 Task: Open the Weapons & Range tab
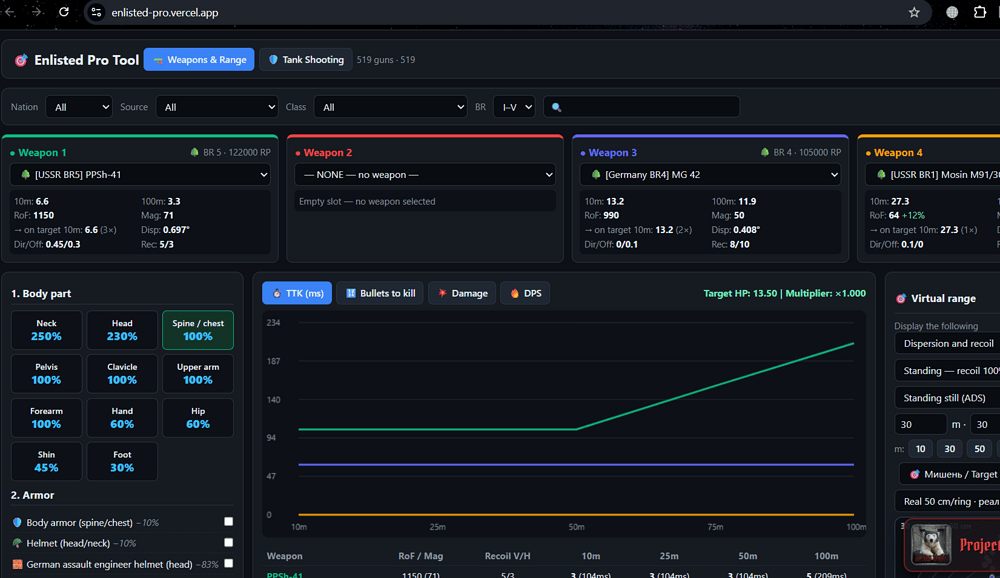click(199, 60)
